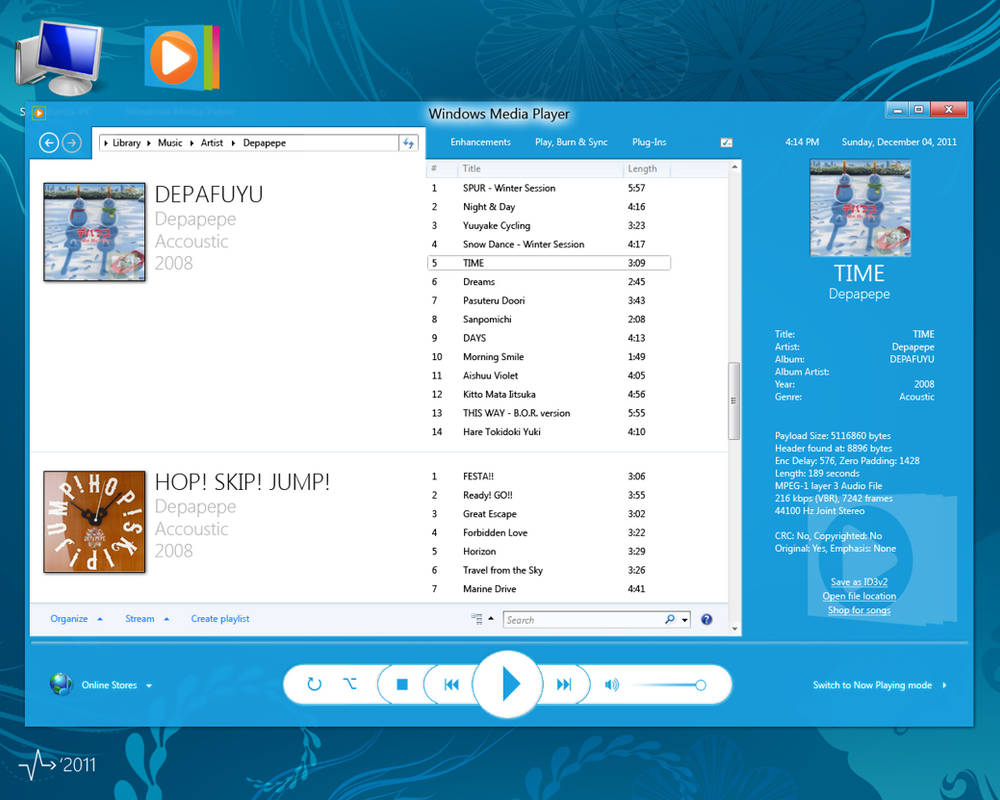Select track Marine Drive

click(x=548, y=589)
